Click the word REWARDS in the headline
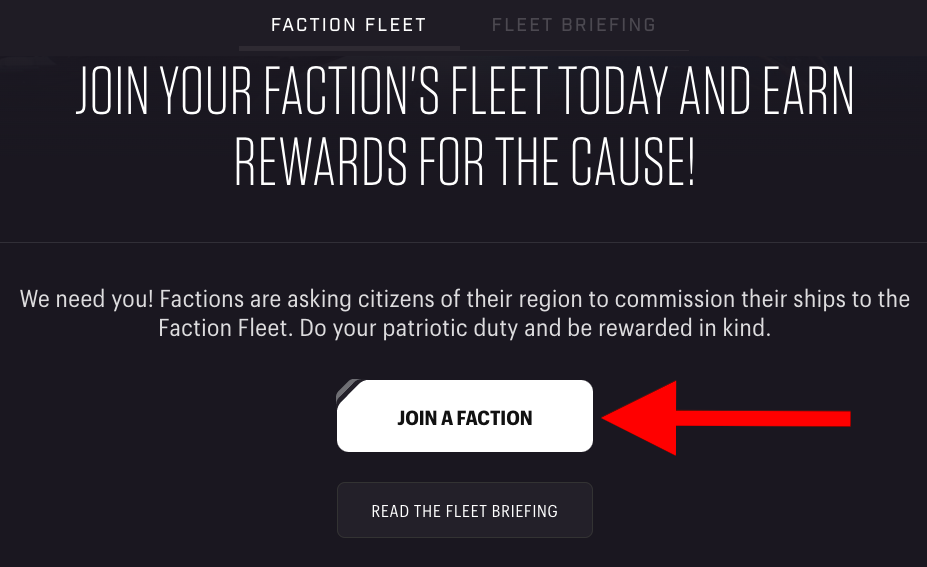927x567 pixels. [321, 161]
